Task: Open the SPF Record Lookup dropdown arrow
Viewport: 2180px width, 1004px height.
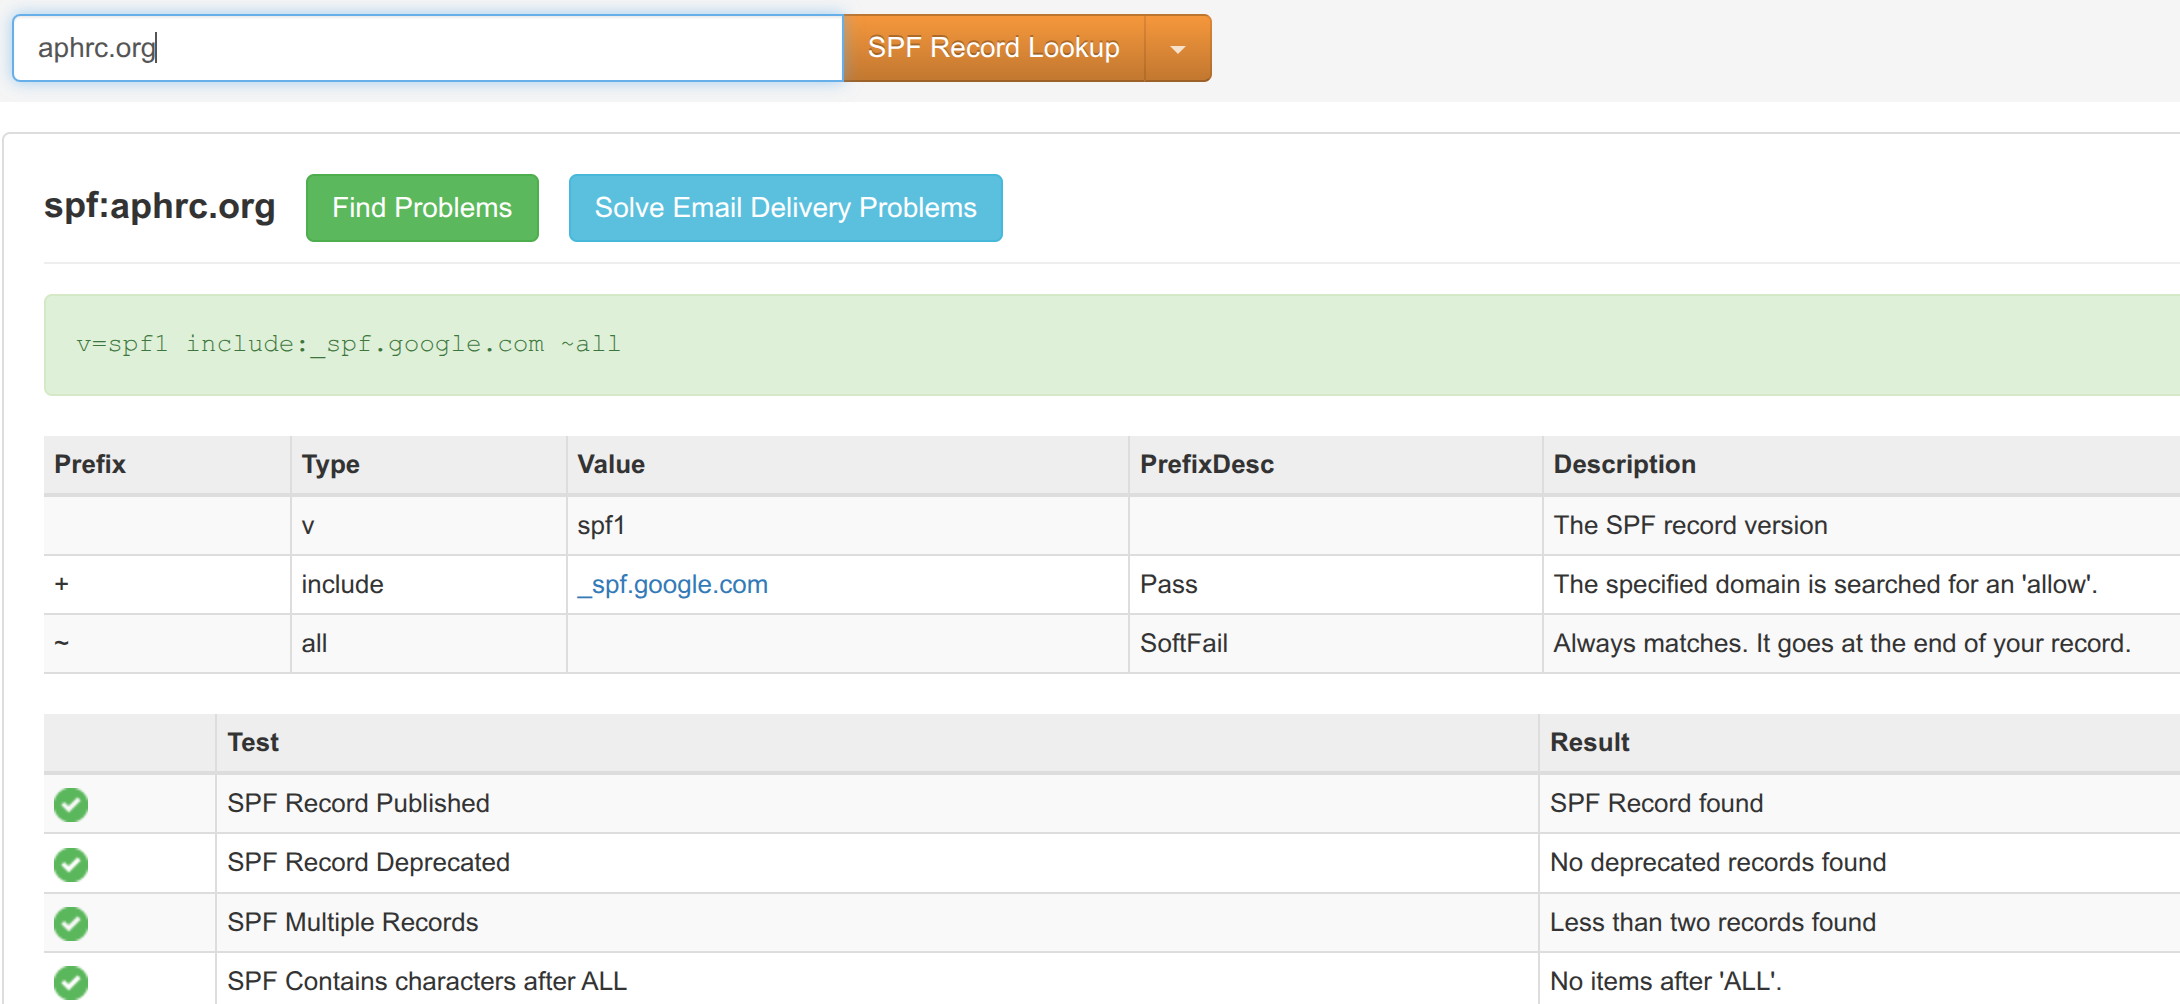Action: (x=1178, y=48)
